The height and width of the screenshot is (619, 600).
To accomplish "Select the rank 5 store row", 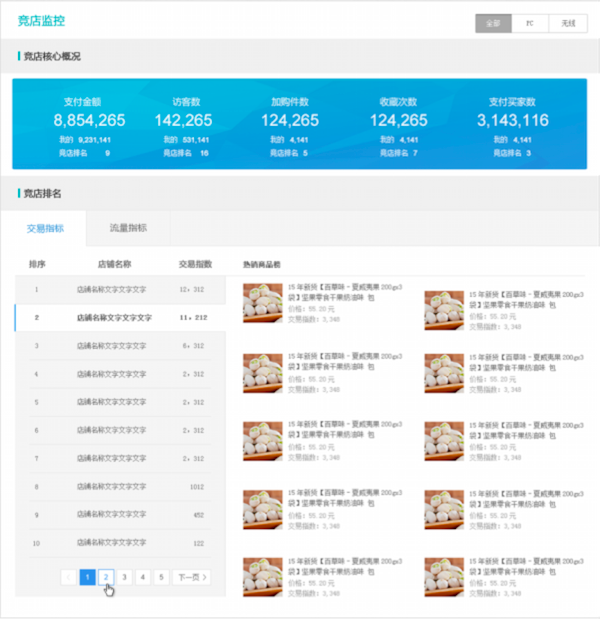I will click(x=120, y=402).
